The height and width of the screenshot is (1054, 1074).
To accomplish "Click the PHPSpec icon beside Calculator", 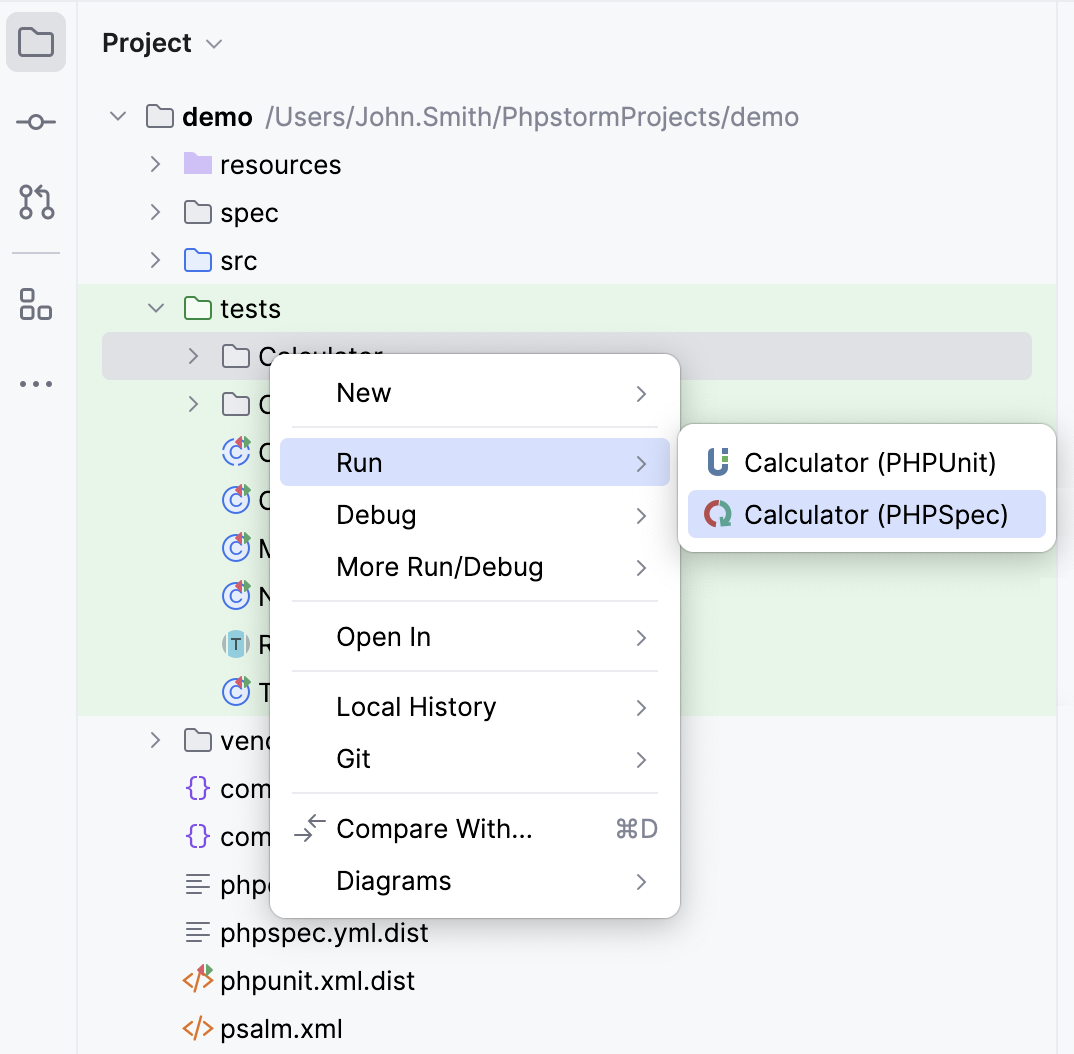I will [x=716, y=514].
